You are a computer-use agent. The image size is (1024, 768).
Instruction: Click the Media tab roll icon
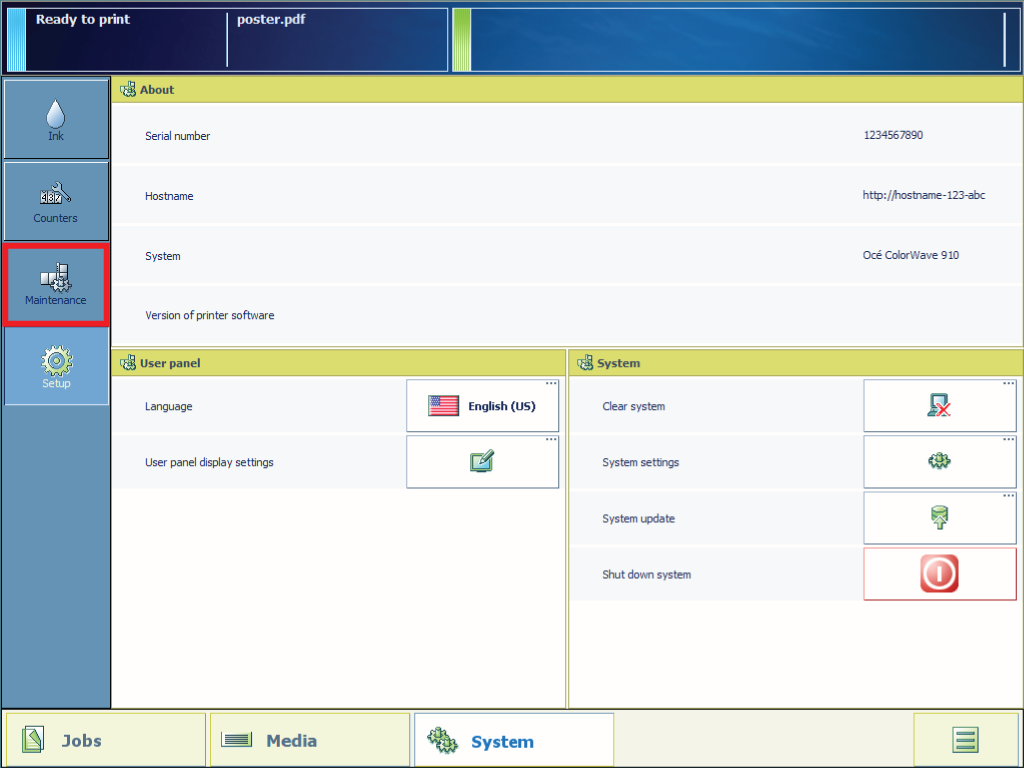pos(236,740)
